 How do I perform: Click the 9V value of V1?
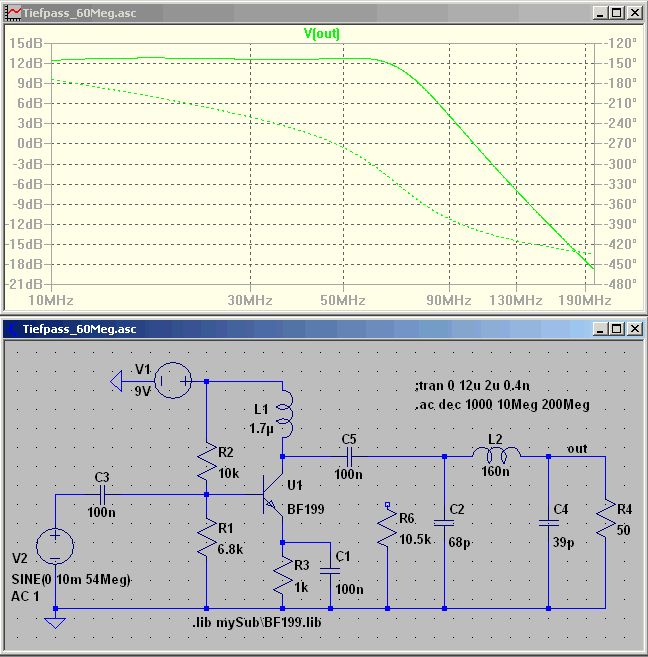(142, 391)
